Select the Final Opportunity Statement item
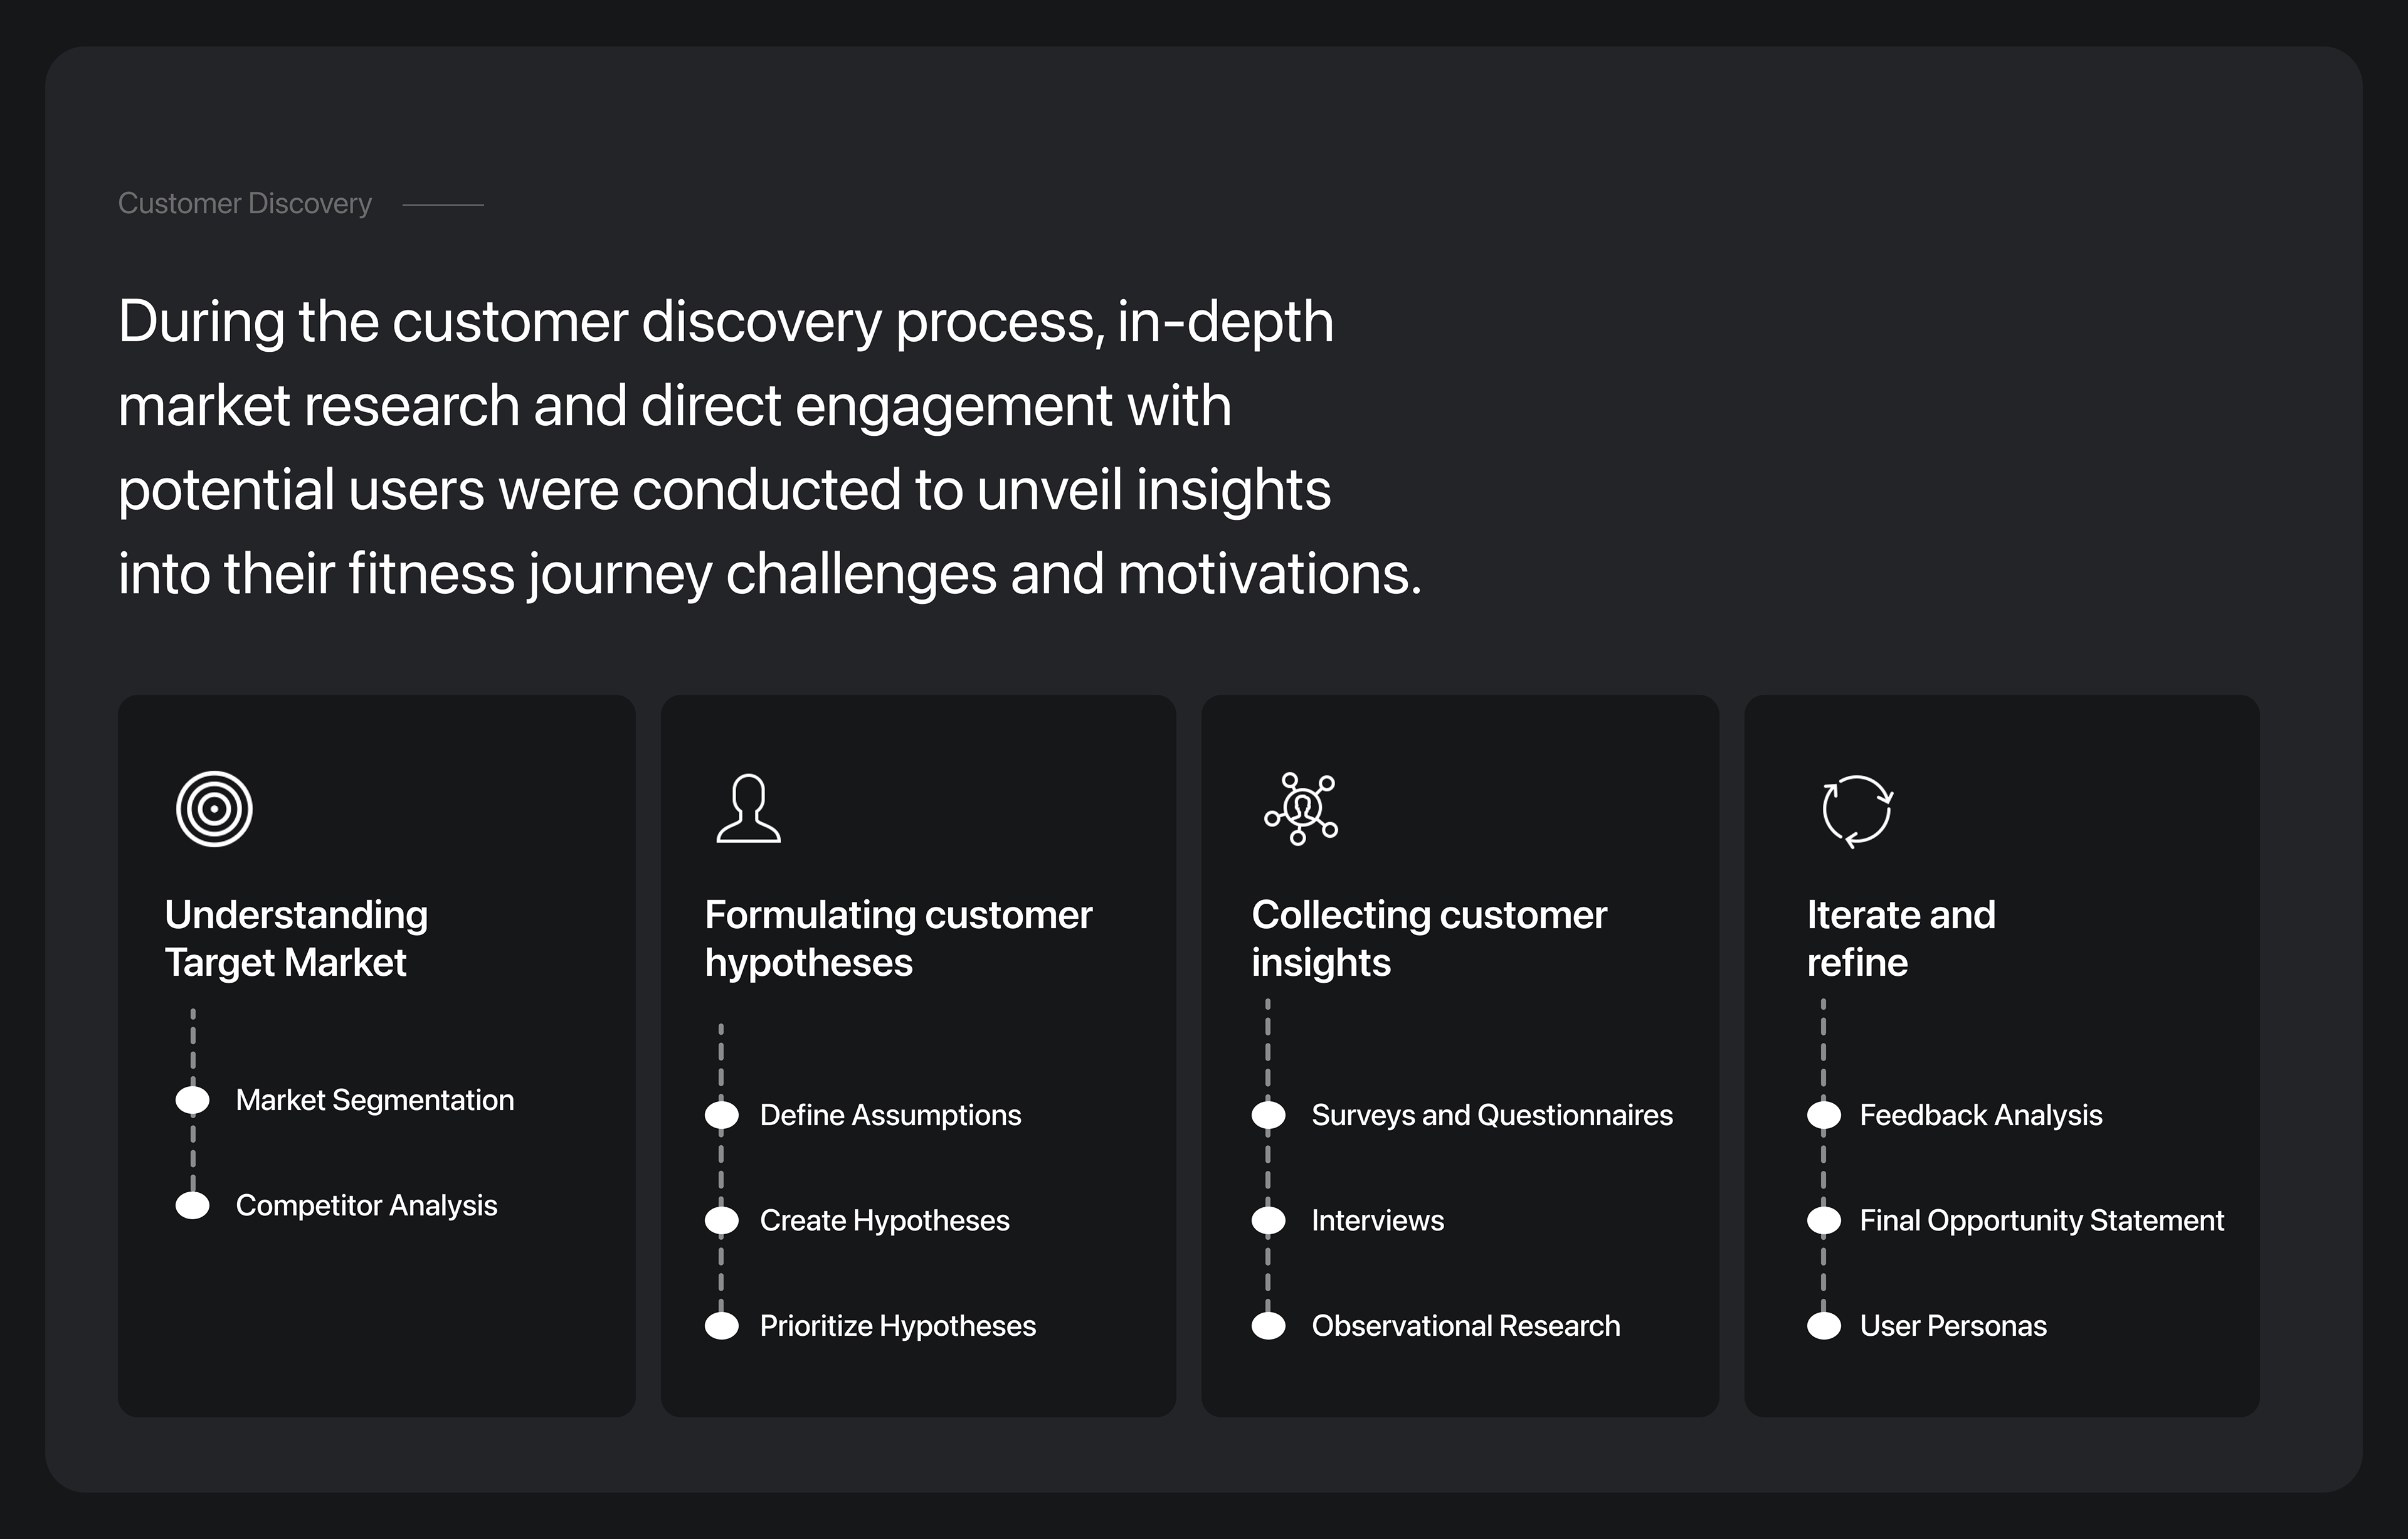 pos(2041,1220)
